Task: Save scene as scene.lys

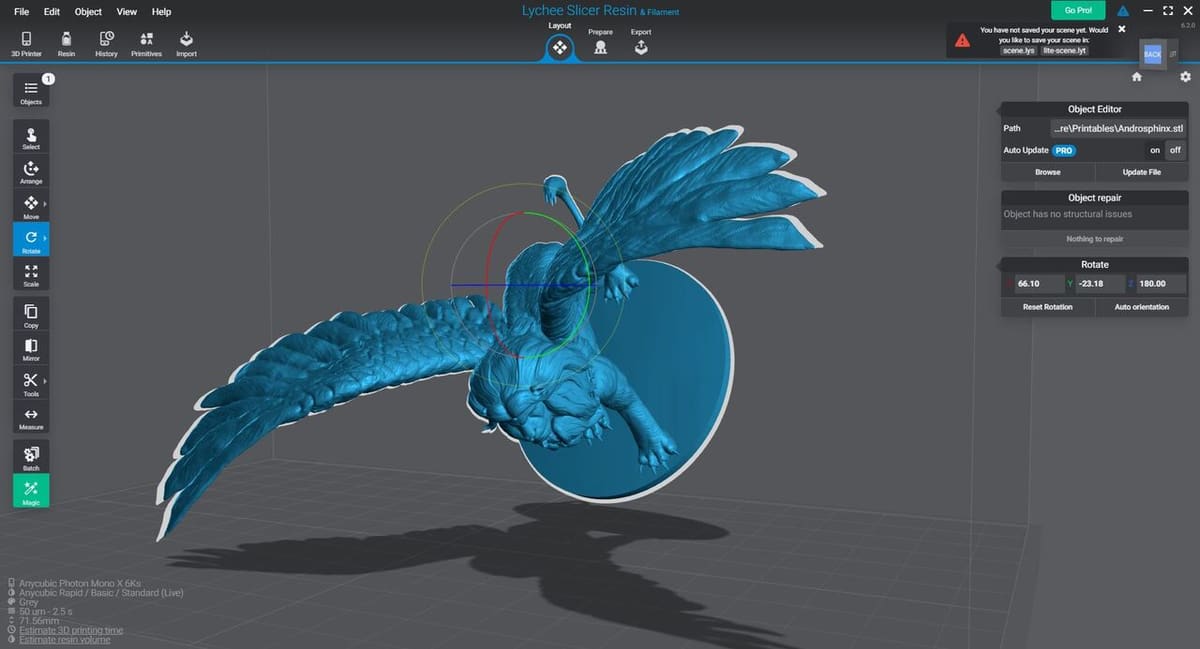Action: pyautogui.click(x=1019, y=50)
